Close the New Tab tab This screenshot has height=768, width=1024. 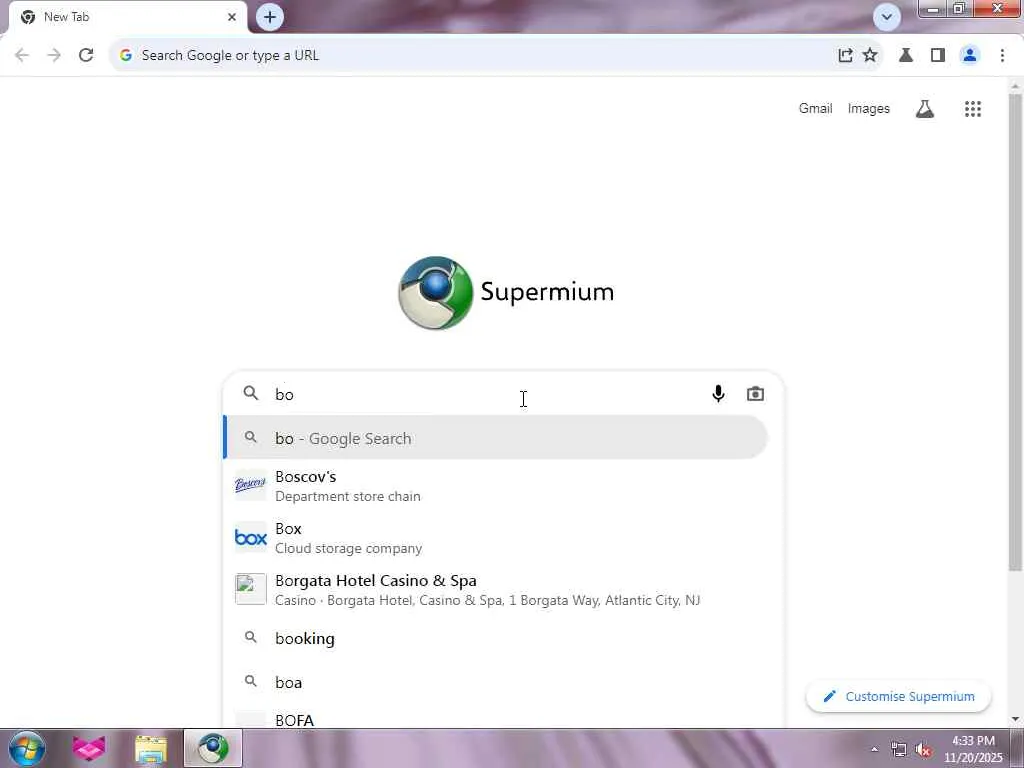click(232, 17)
